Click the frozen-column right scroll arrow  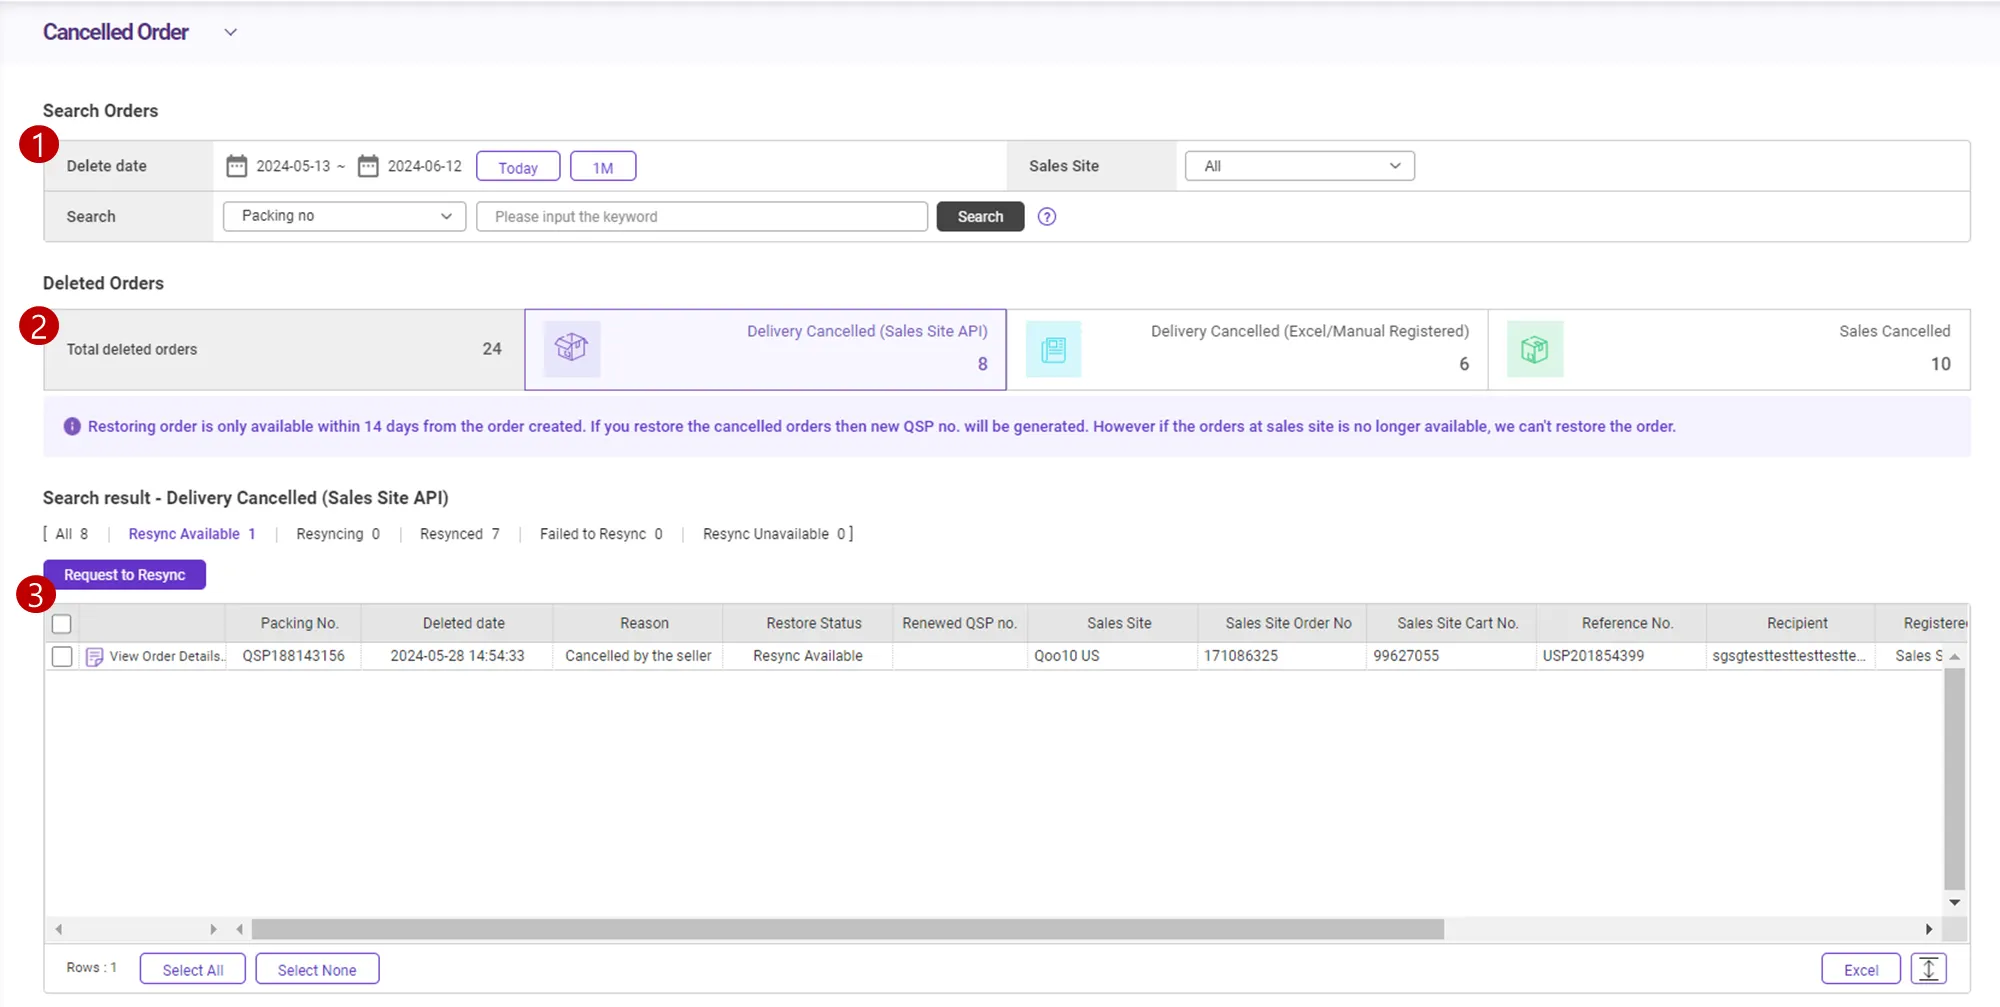[213, 930]
